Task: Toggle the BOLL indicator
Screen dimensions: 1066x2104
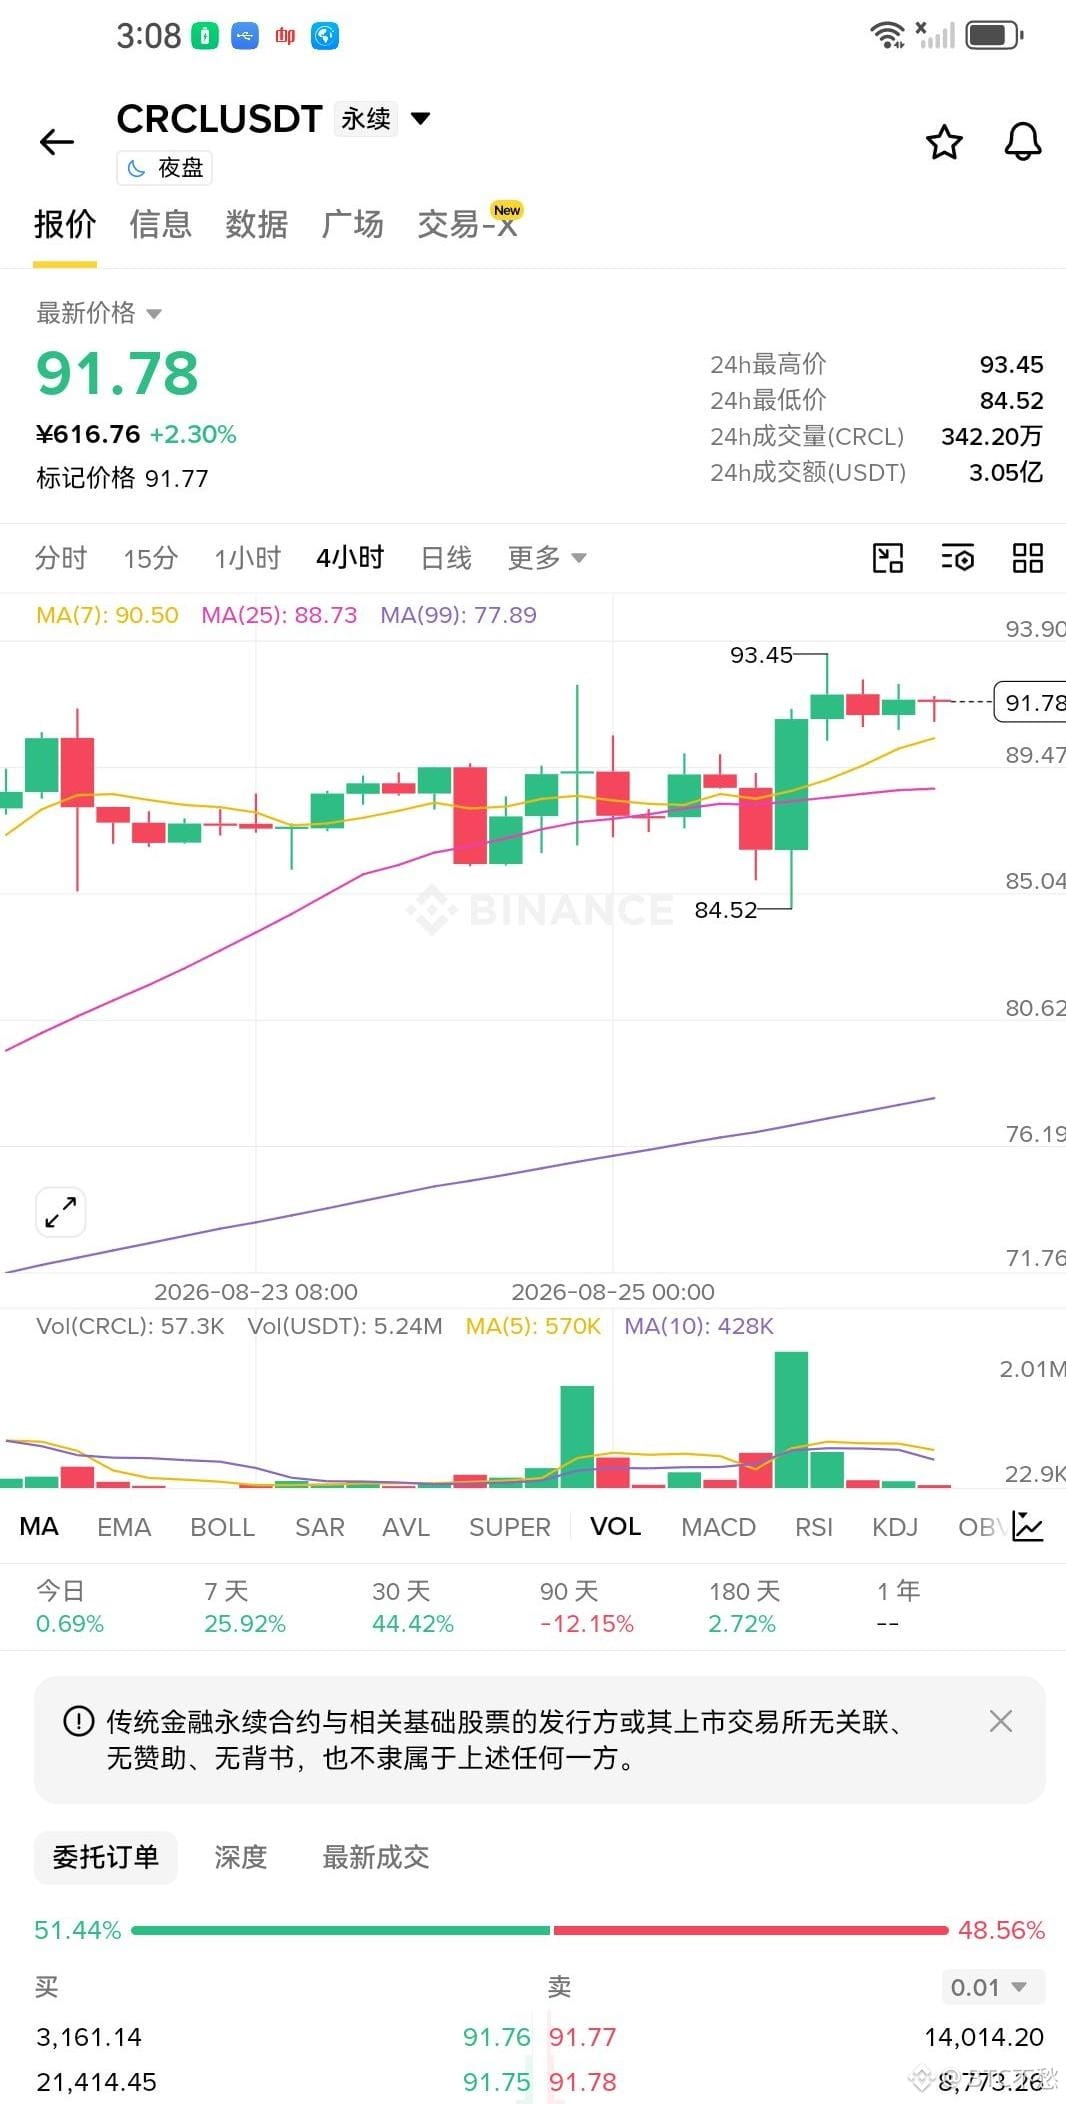Action: [x=223, y=1527]
